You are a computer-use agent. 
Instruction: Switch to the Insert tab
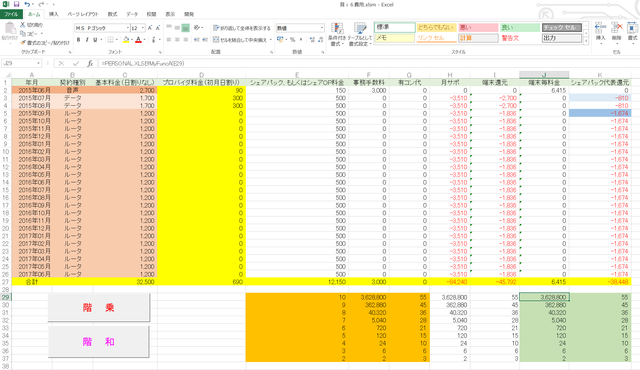click(x=53, y=14)
